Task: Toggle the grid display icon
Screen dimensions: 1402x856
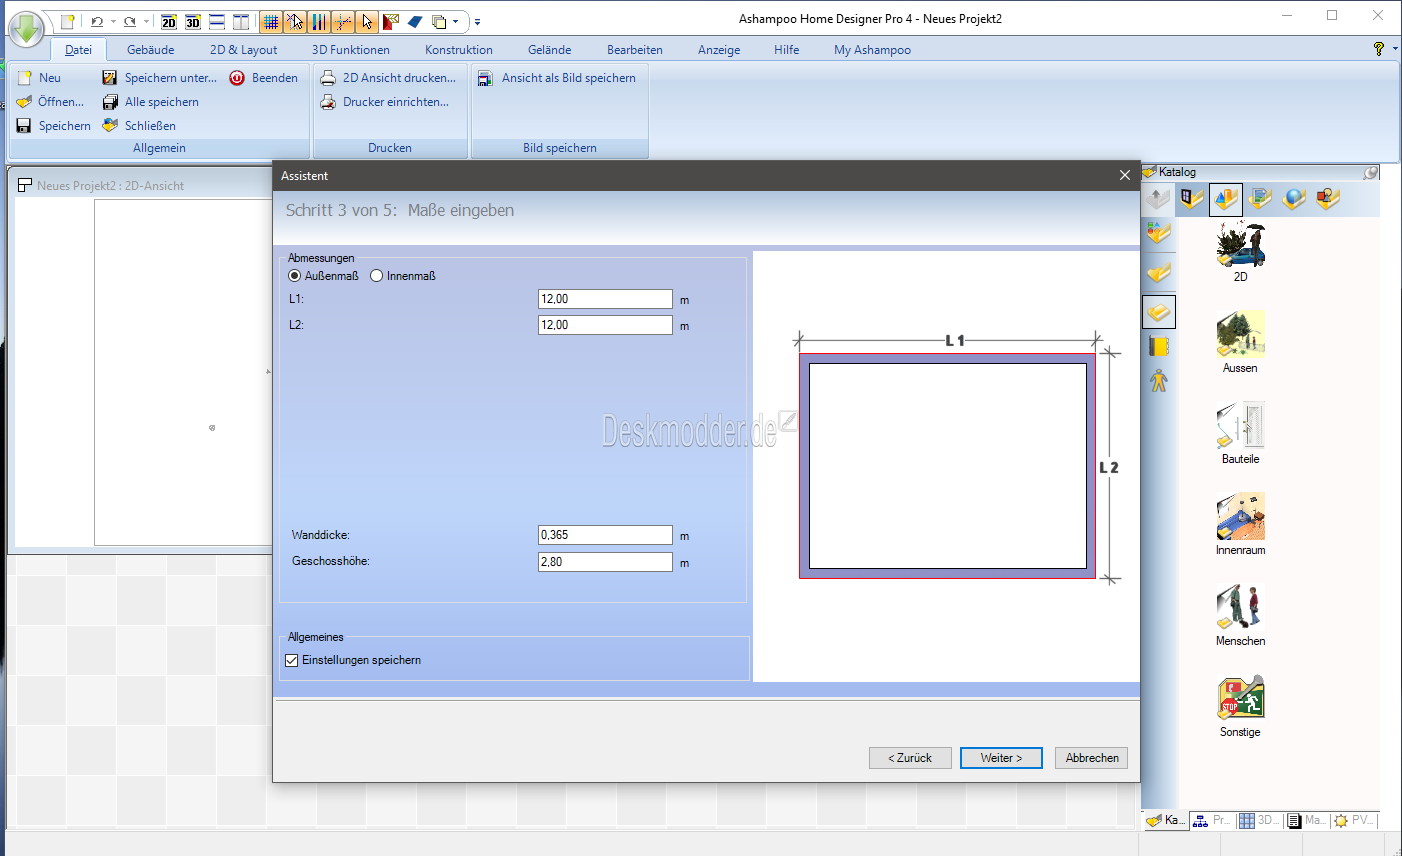Action: pyautogui.click(x=271, y=21)
